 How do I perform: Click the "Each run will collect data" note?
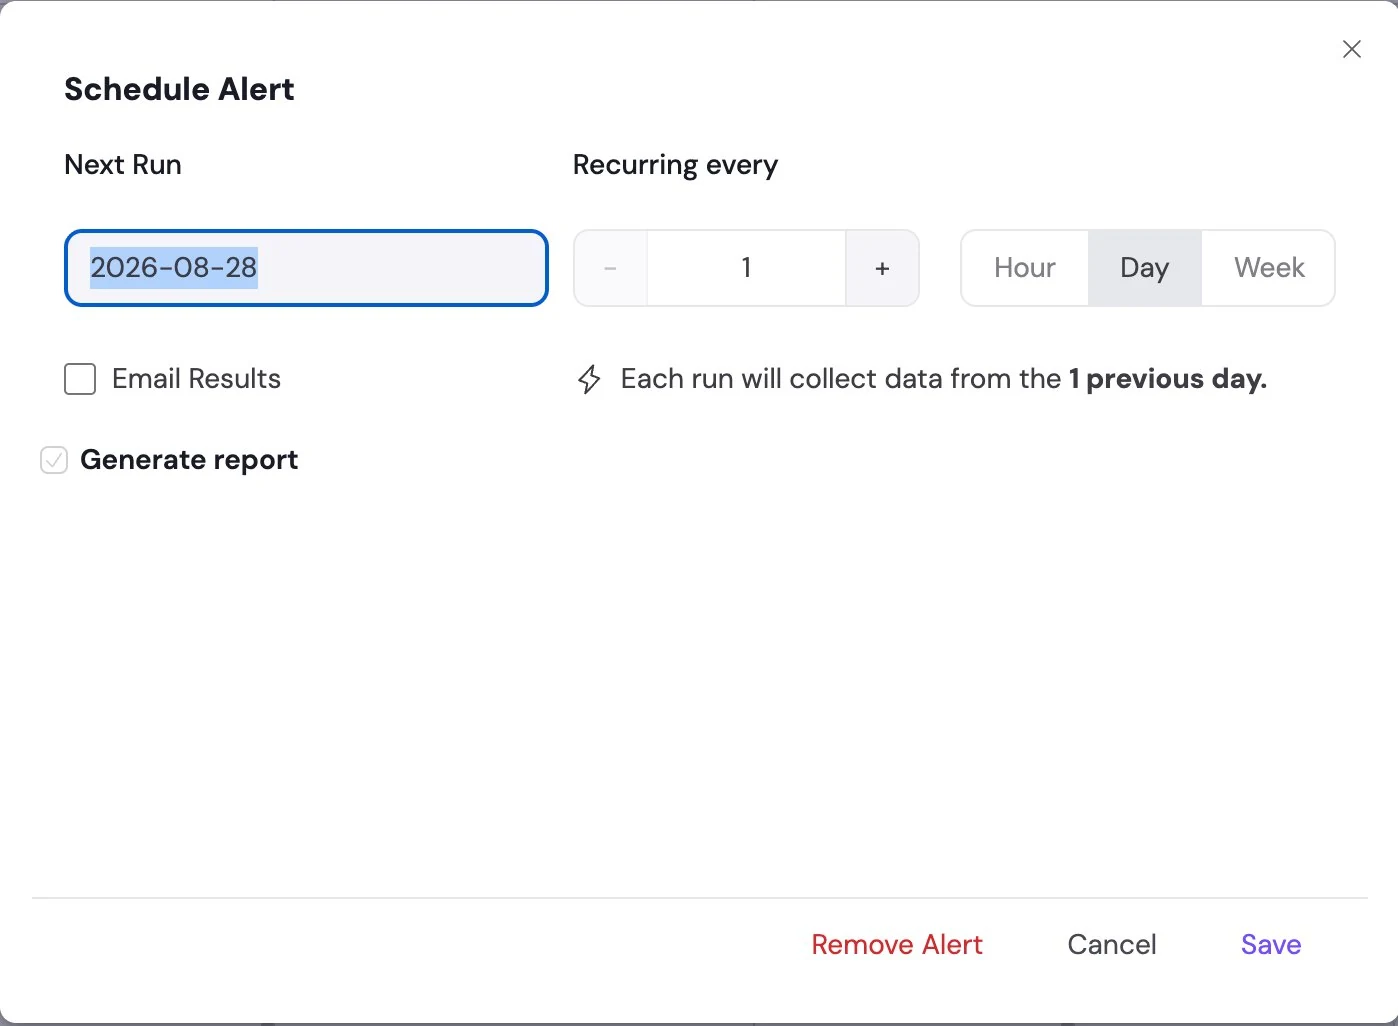[x=944, y=379]
